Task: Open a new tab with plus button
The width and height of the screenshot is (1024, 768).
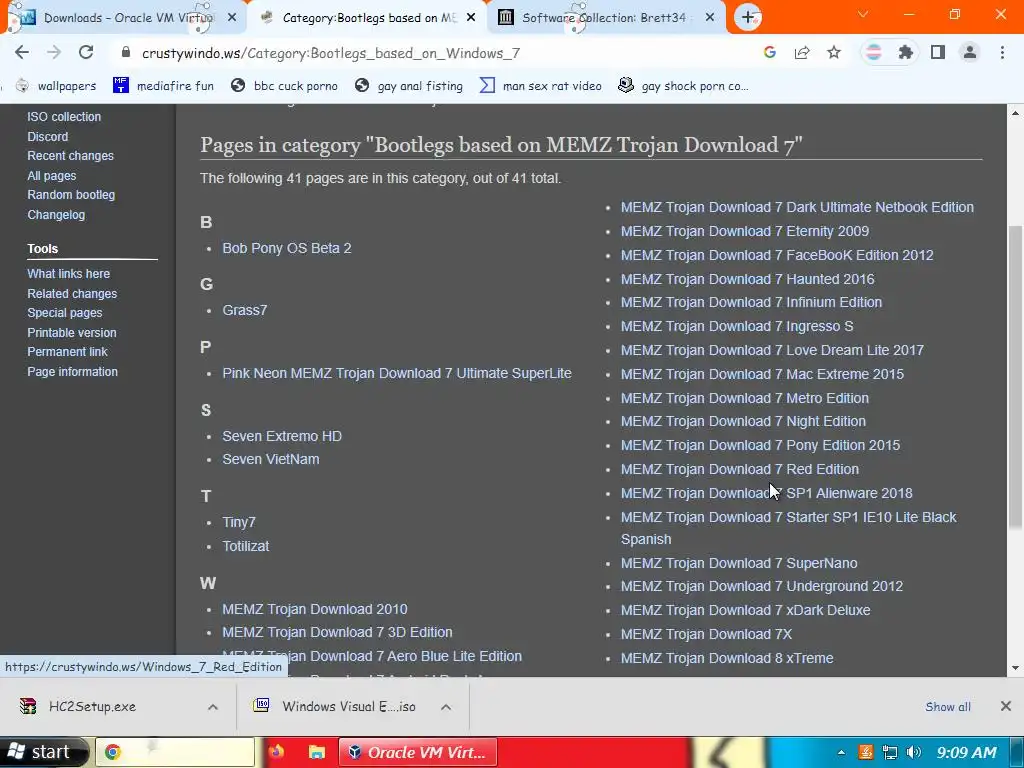Action: pos(748,17)
